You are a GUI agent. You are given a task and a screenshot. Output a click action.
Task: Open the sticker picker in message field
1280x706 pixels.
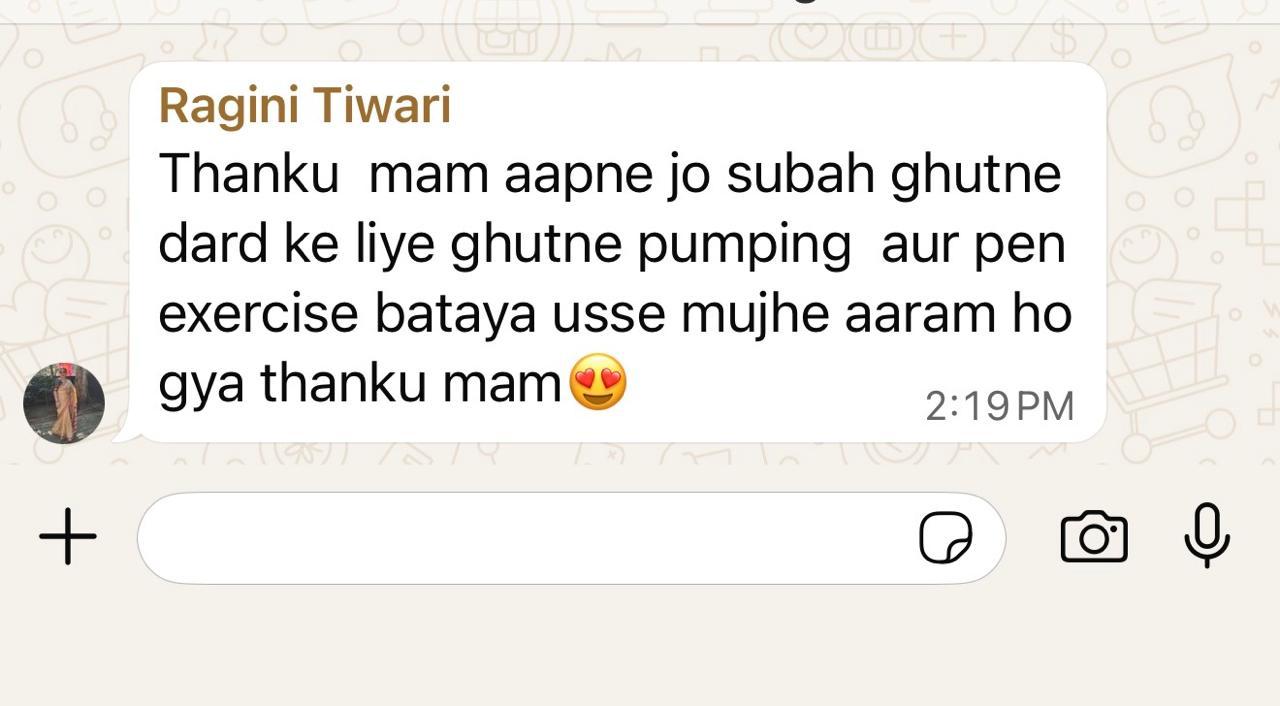click(945, 538)
